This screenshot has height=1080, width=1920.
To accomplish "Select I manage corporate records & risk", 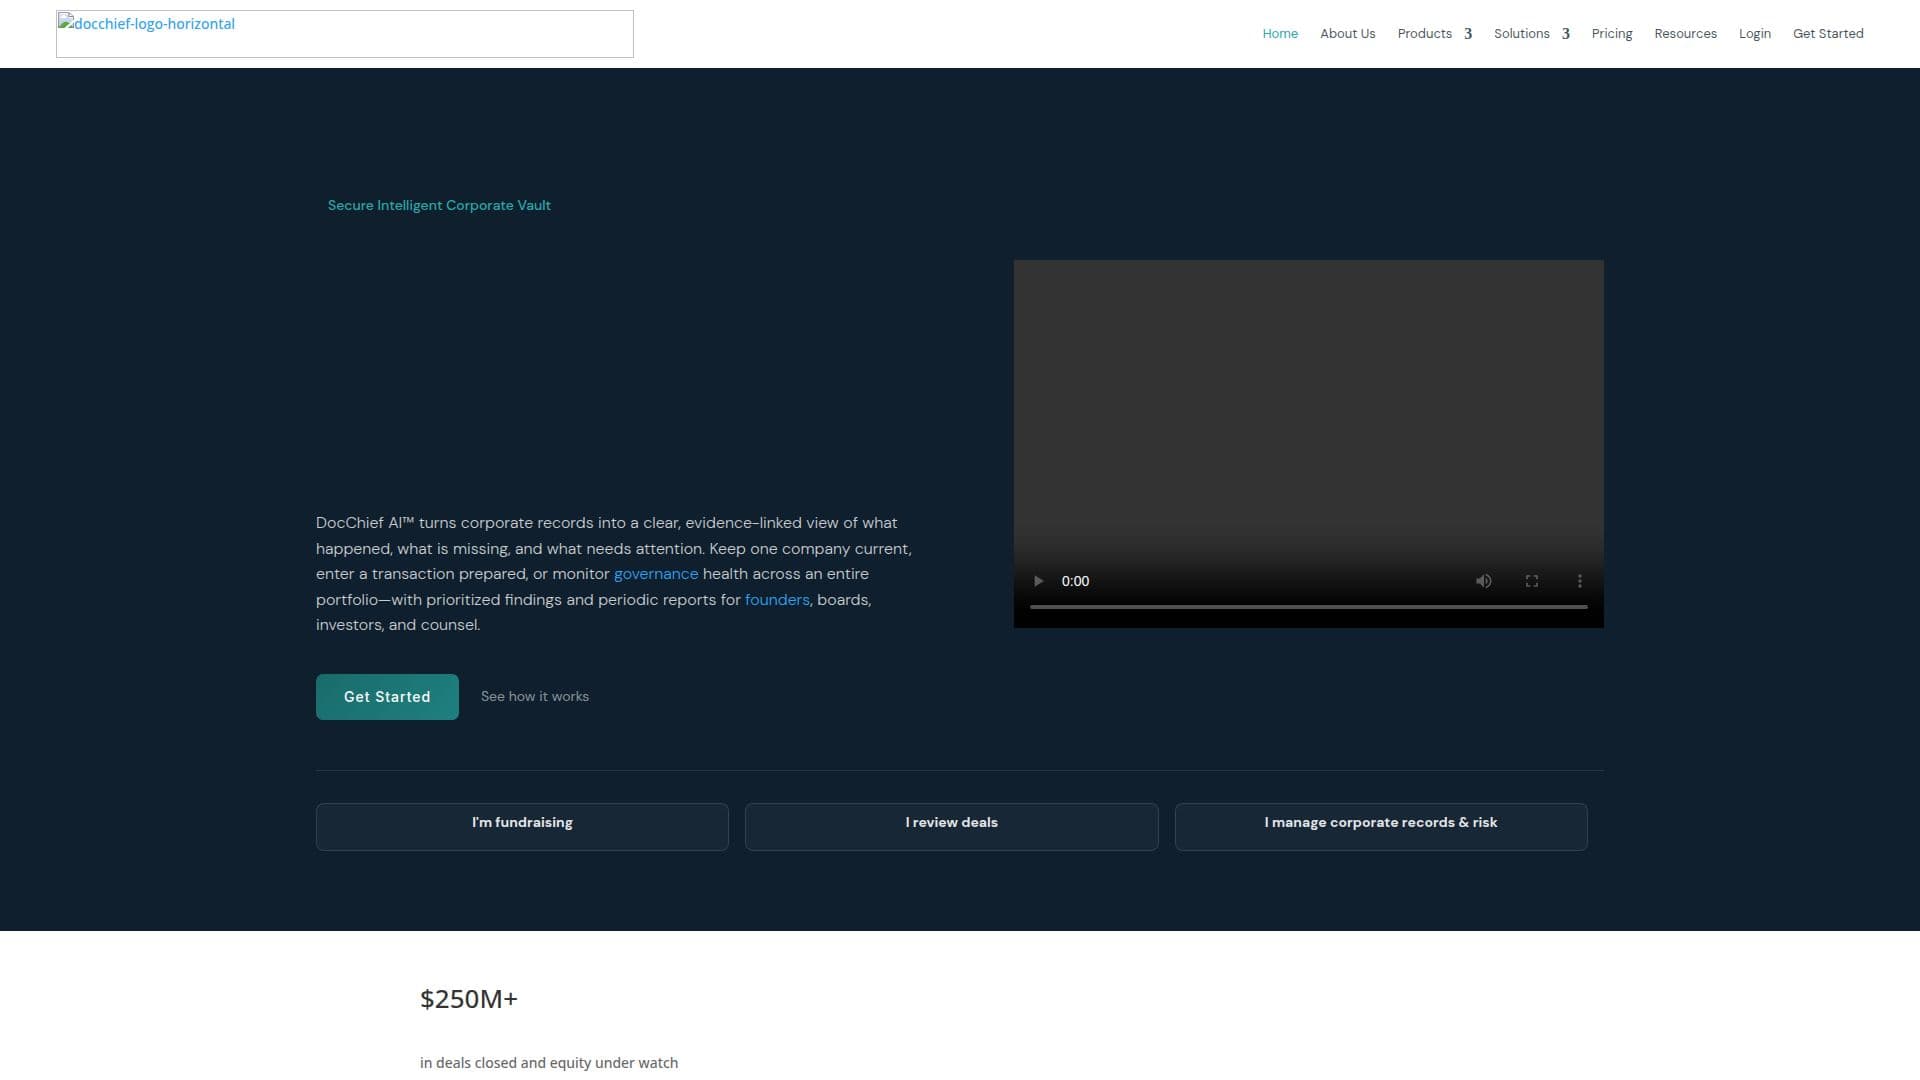I will coord(1381,827).
